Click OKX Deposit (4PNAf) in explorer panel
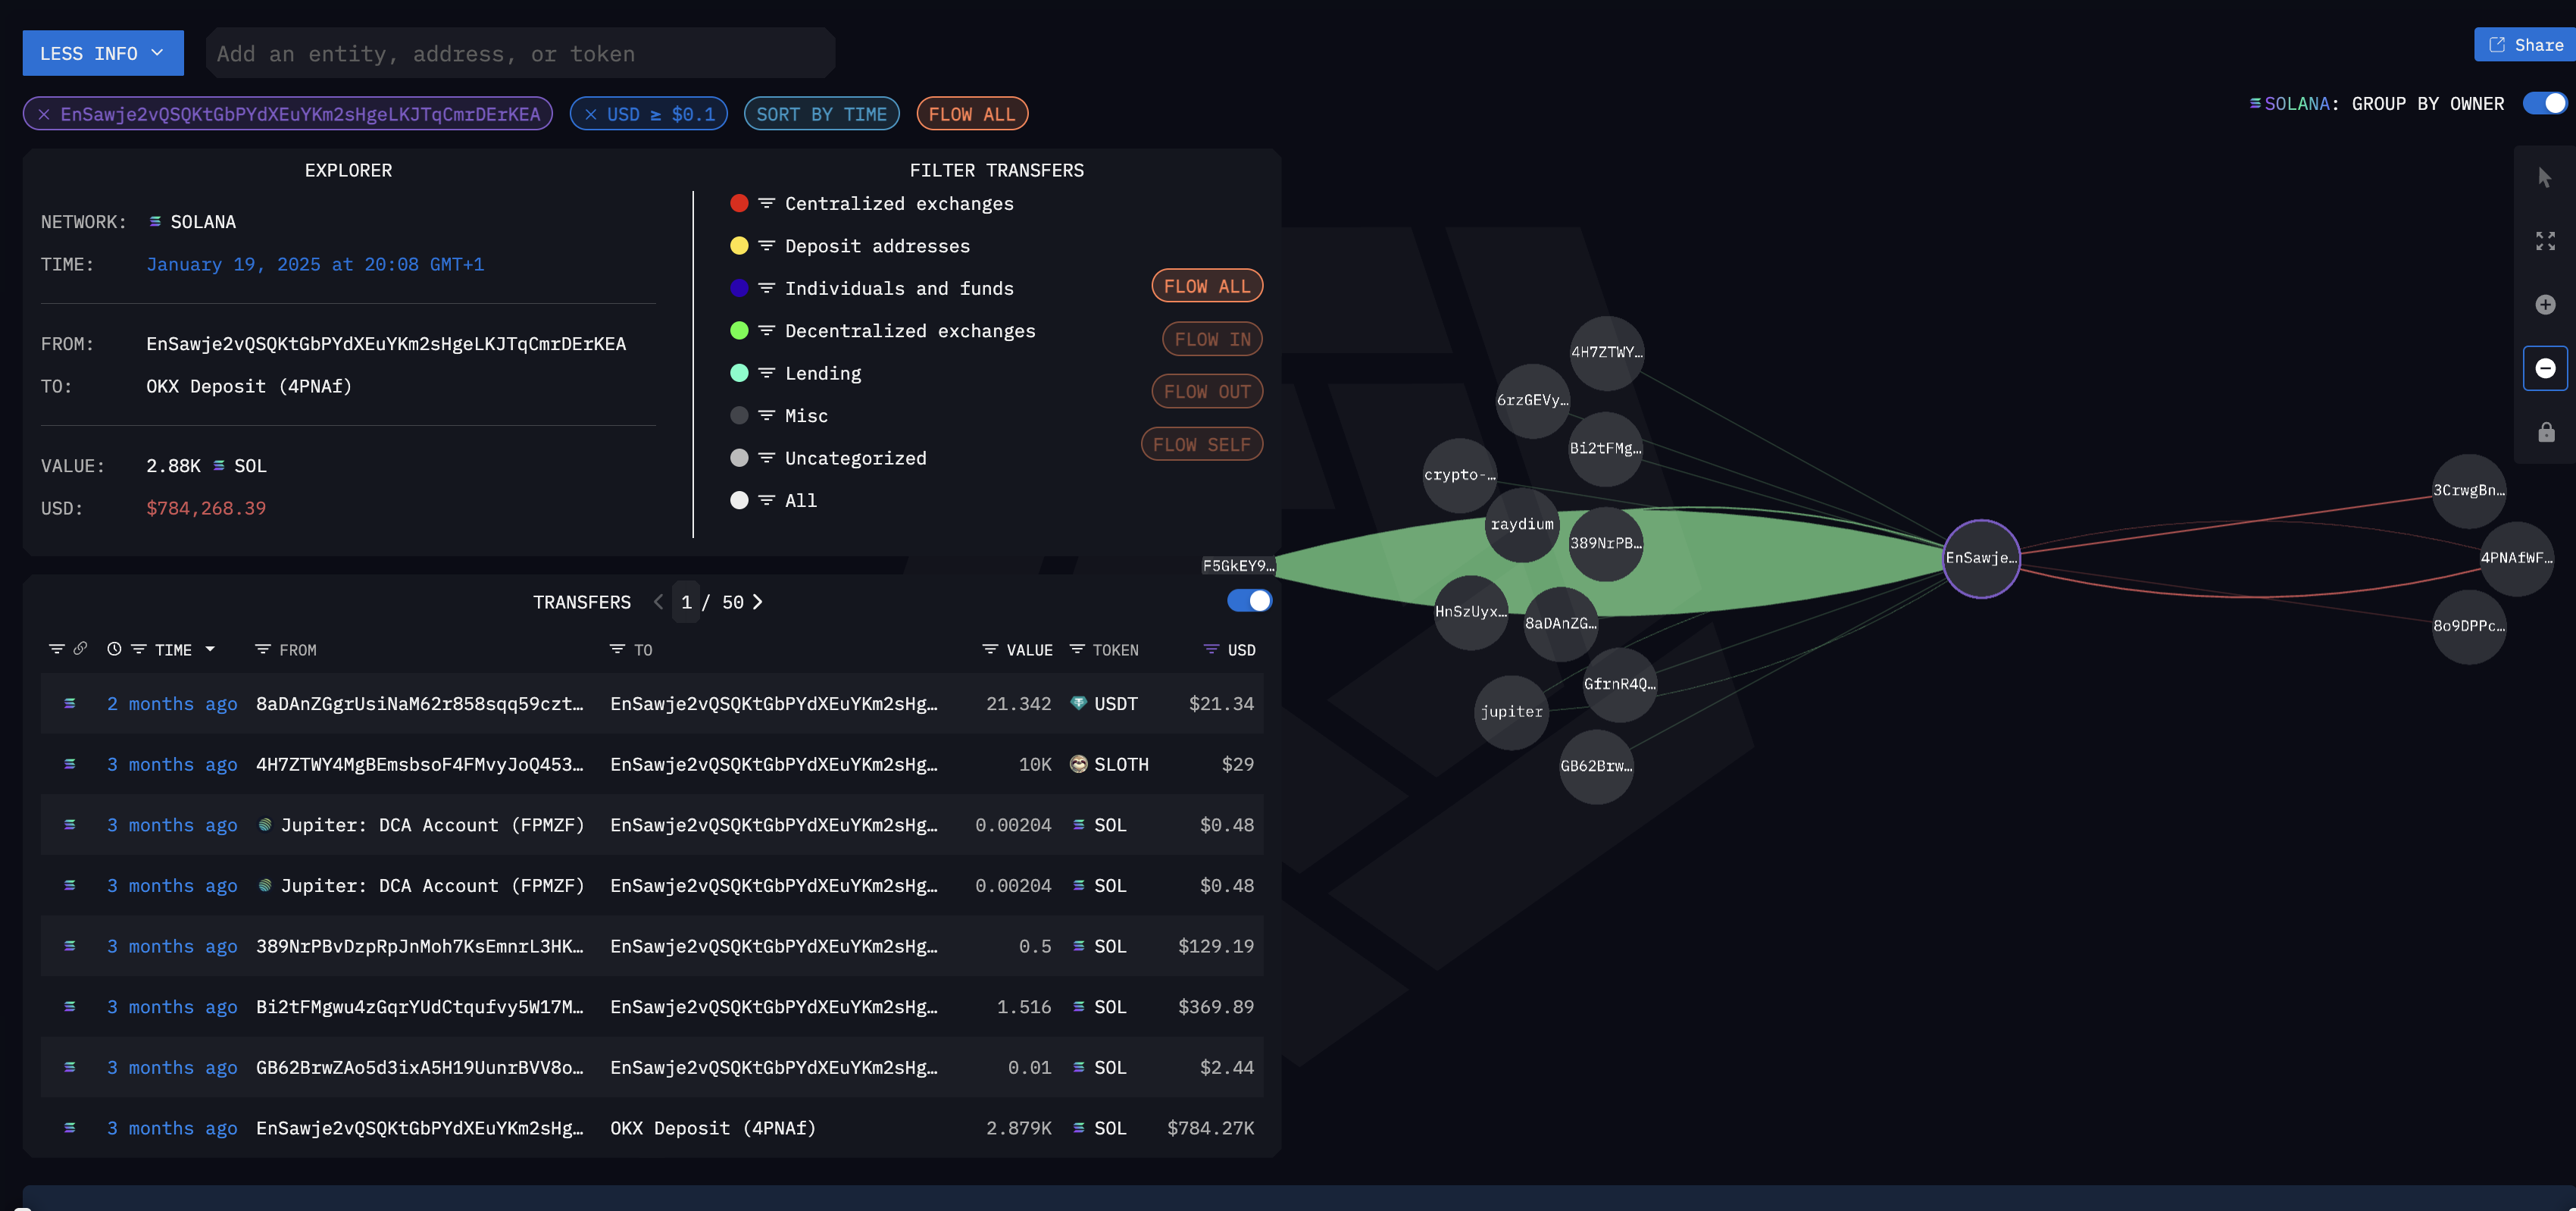The height and width of the screenshot is (1211, 2576). pos(249,386)
